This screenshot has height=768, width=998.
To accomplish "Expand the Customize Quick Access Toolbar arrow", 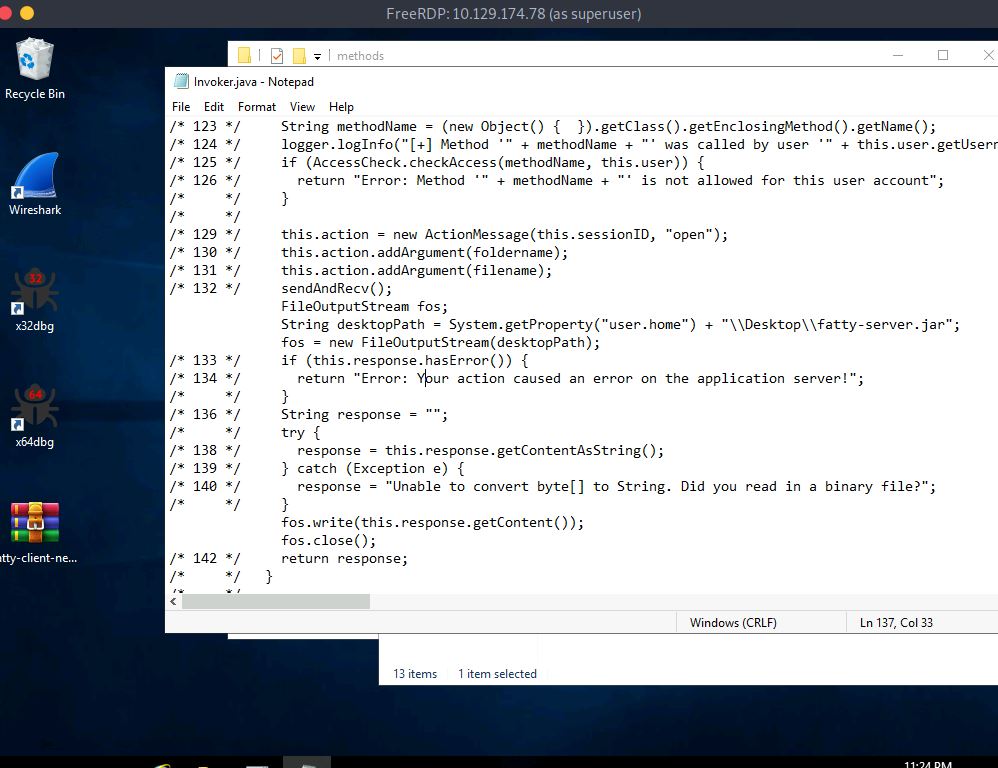I will (318, 56).
